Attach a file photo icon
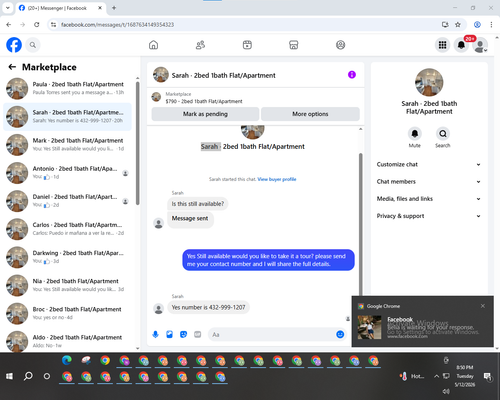Screen dimensions: 500x400 pyautogui.click(x=169, y=334)
